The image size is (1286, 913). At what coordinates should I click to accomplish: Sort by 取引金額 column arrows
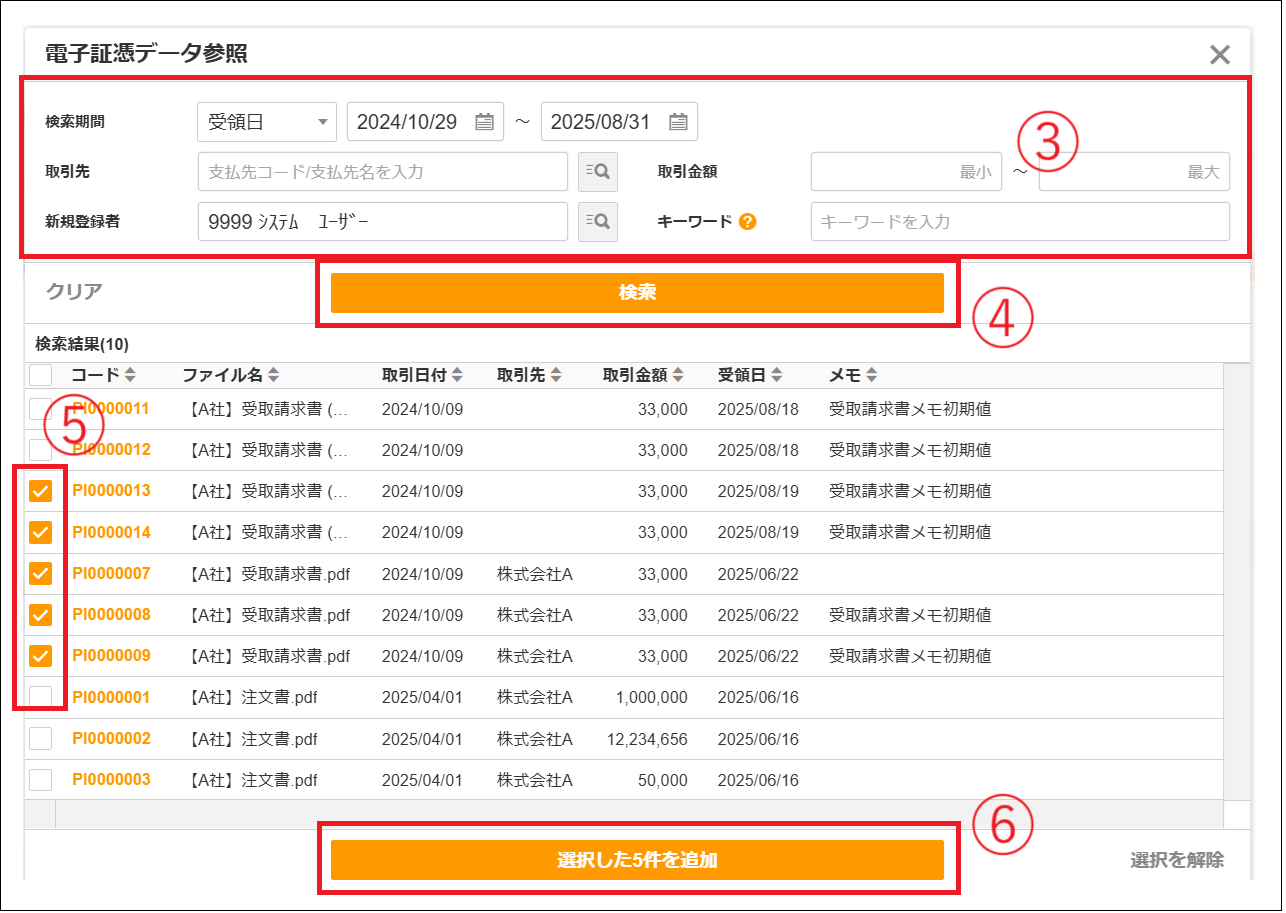pos(678,375)
